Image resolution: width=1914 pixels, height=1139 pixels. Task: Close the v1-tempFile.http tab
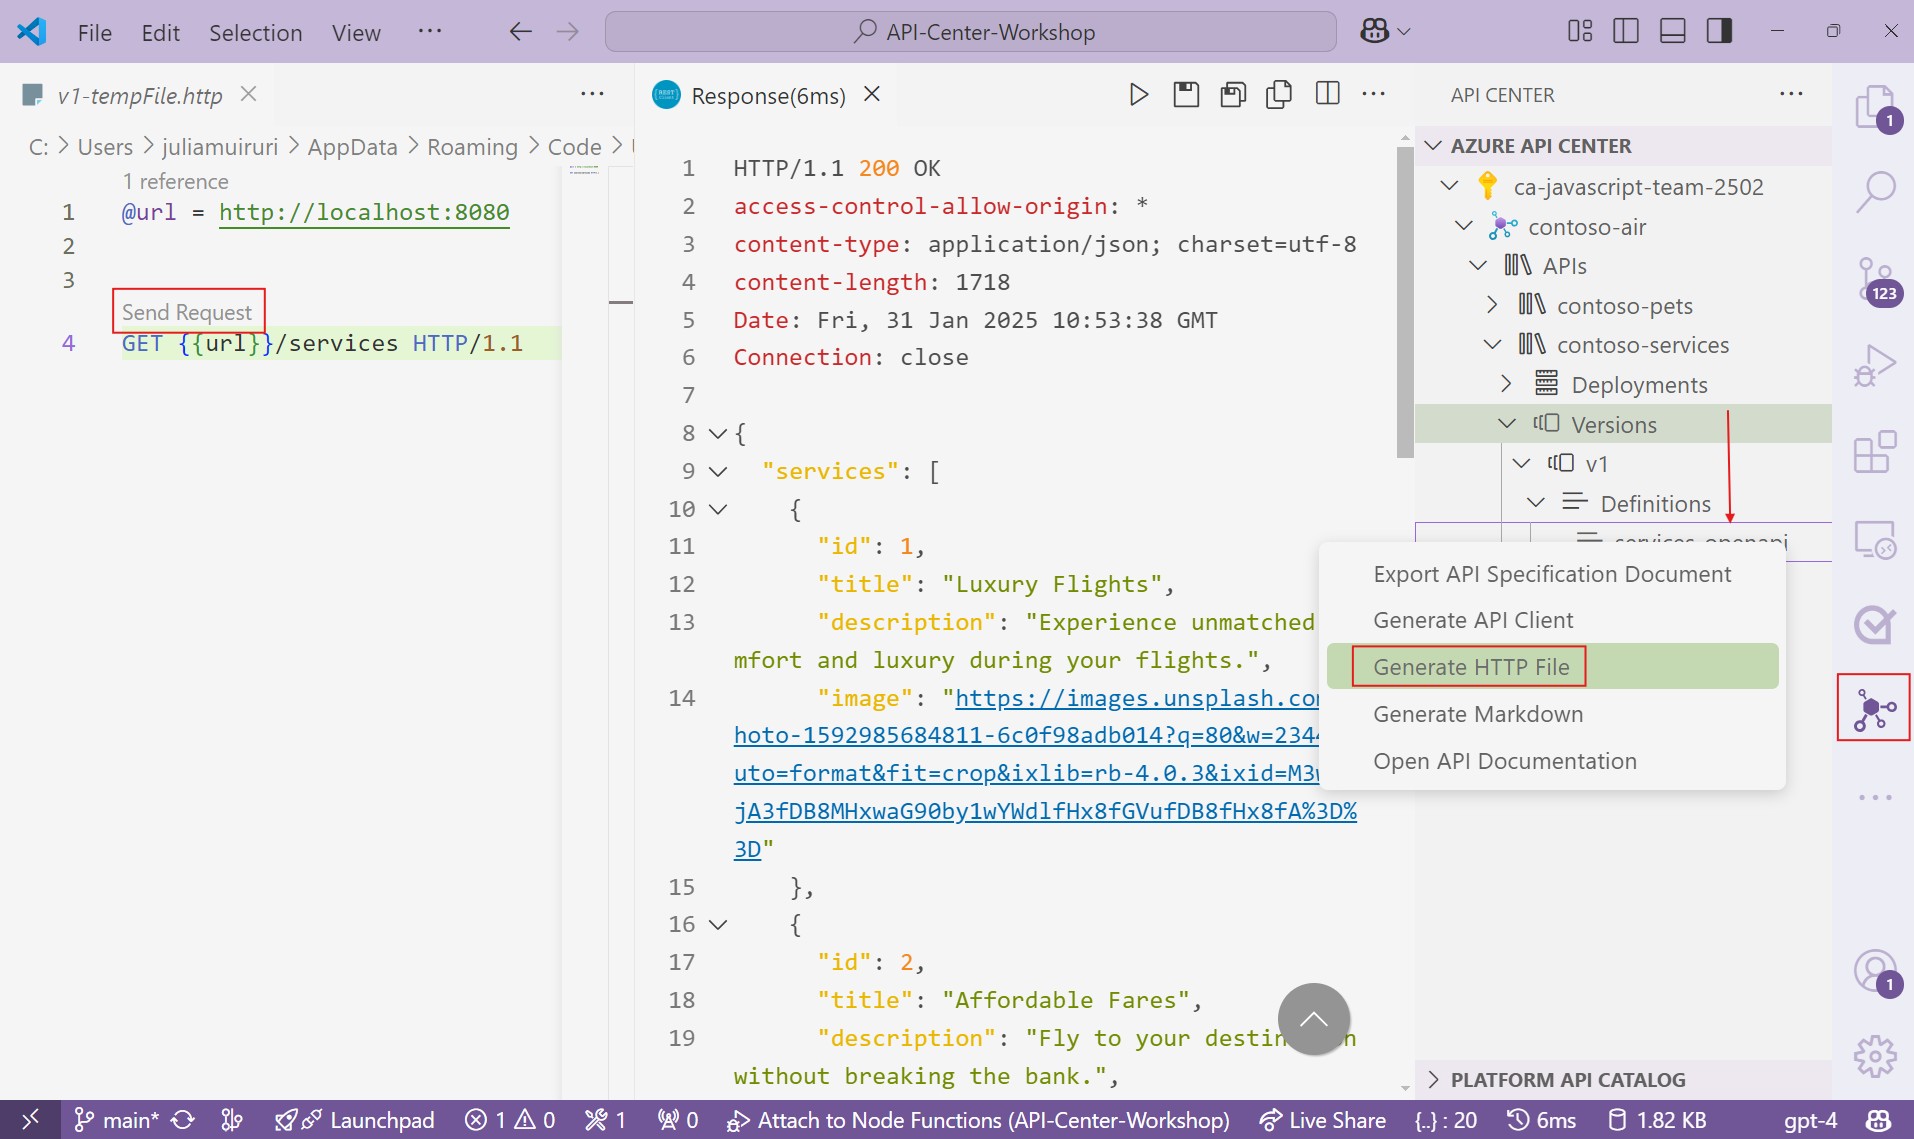[249, 94]
